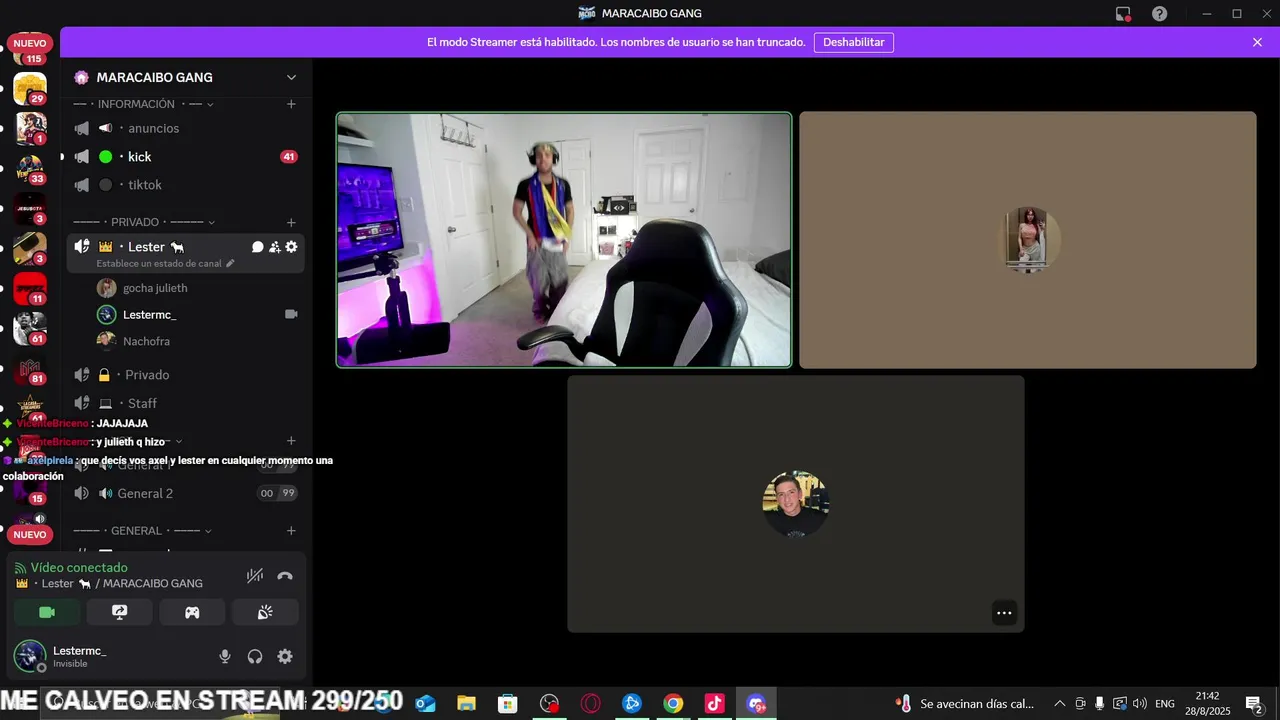Open Google Chrome from the taskbar

[x=673, y=704]
